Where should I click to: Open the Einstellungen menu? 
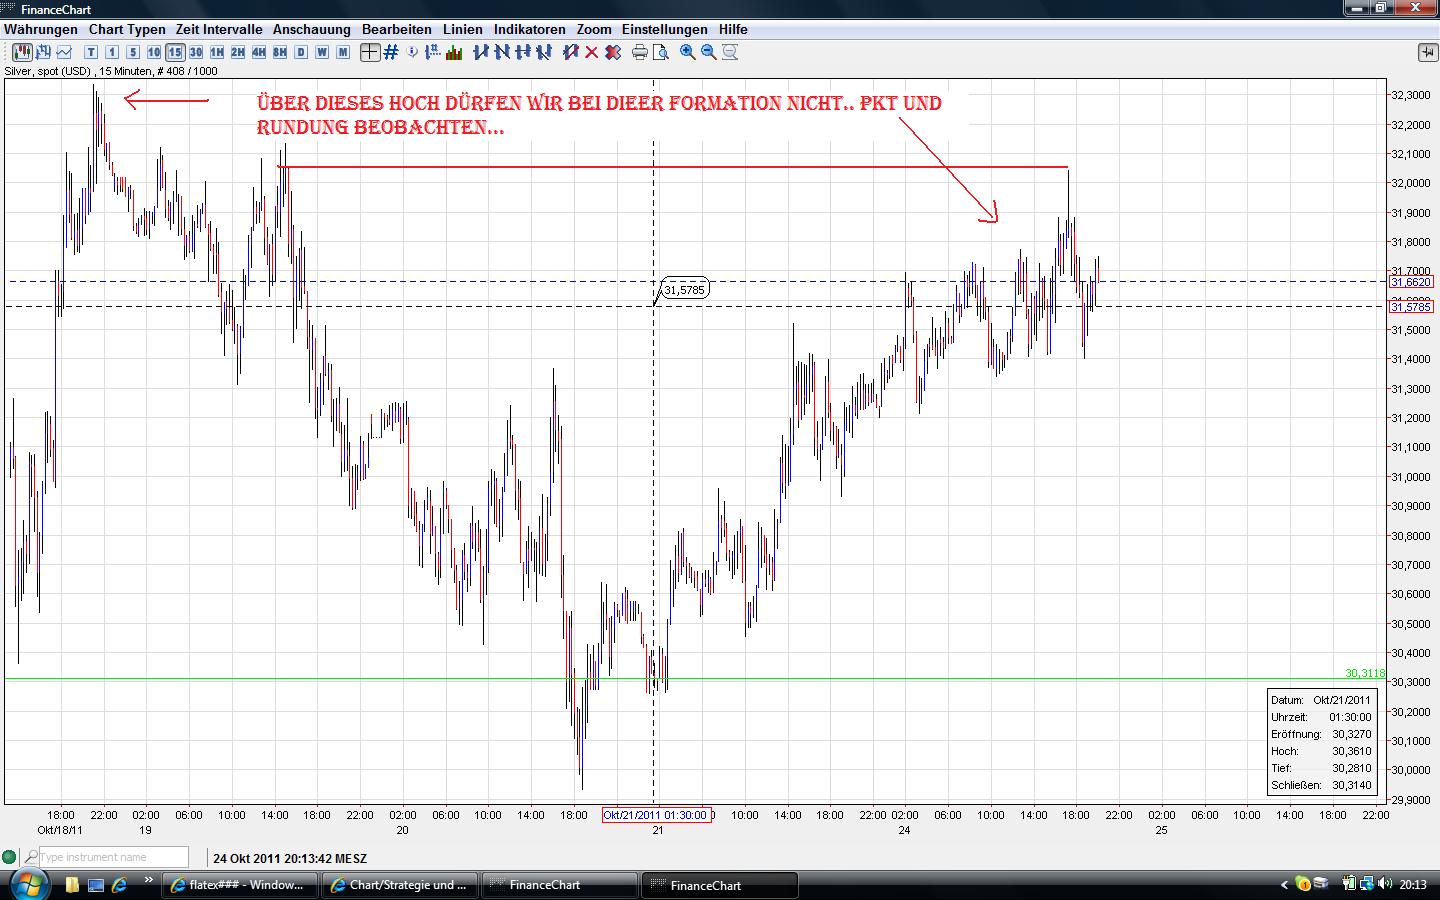[x=665, y=29]
